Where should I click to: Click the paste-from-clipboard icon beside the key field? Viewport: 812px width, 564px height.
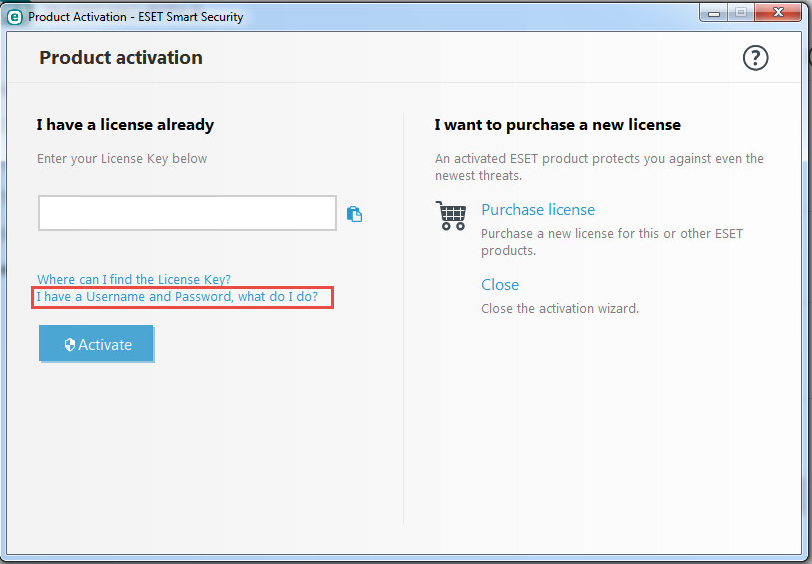coord(354,213)
